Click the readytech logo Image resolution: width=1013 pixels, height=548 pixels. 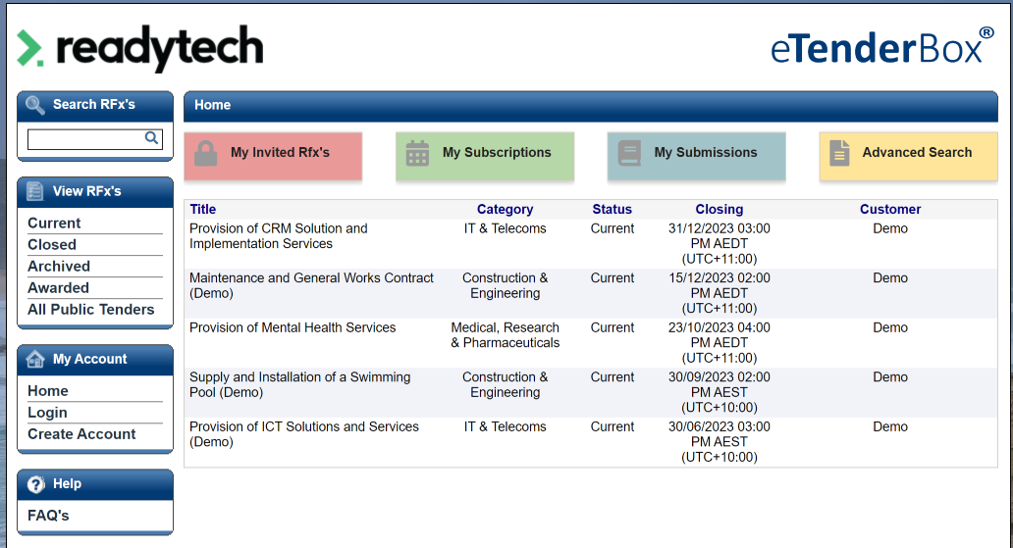140,47
